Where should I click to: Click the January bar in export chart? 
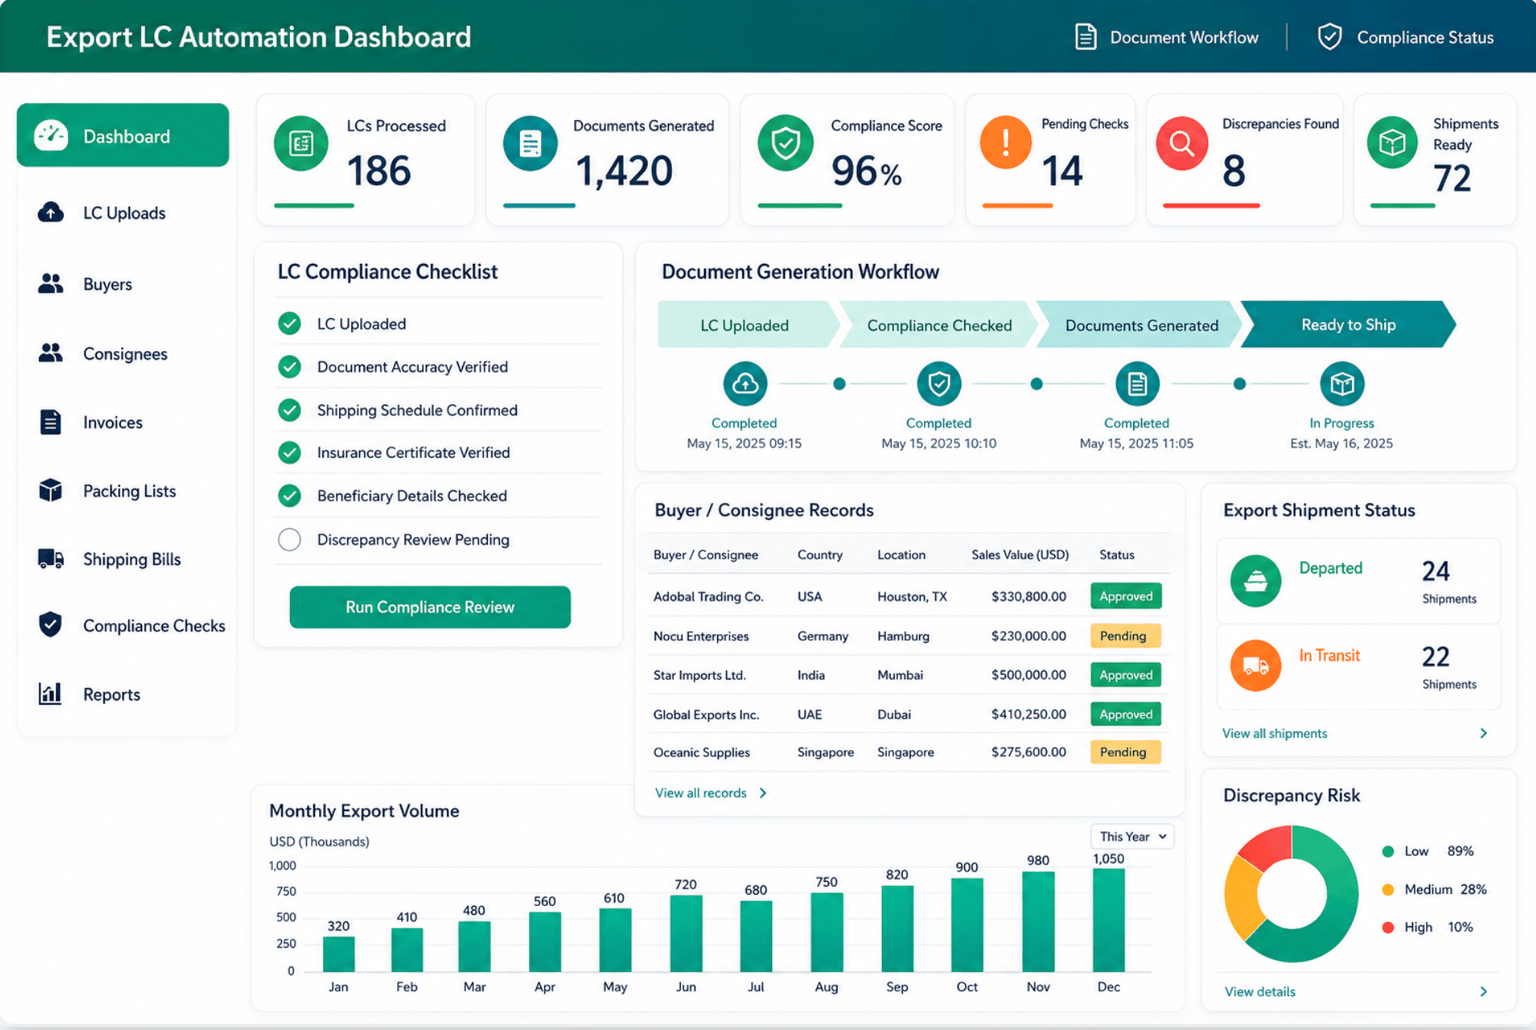point(339,954)
